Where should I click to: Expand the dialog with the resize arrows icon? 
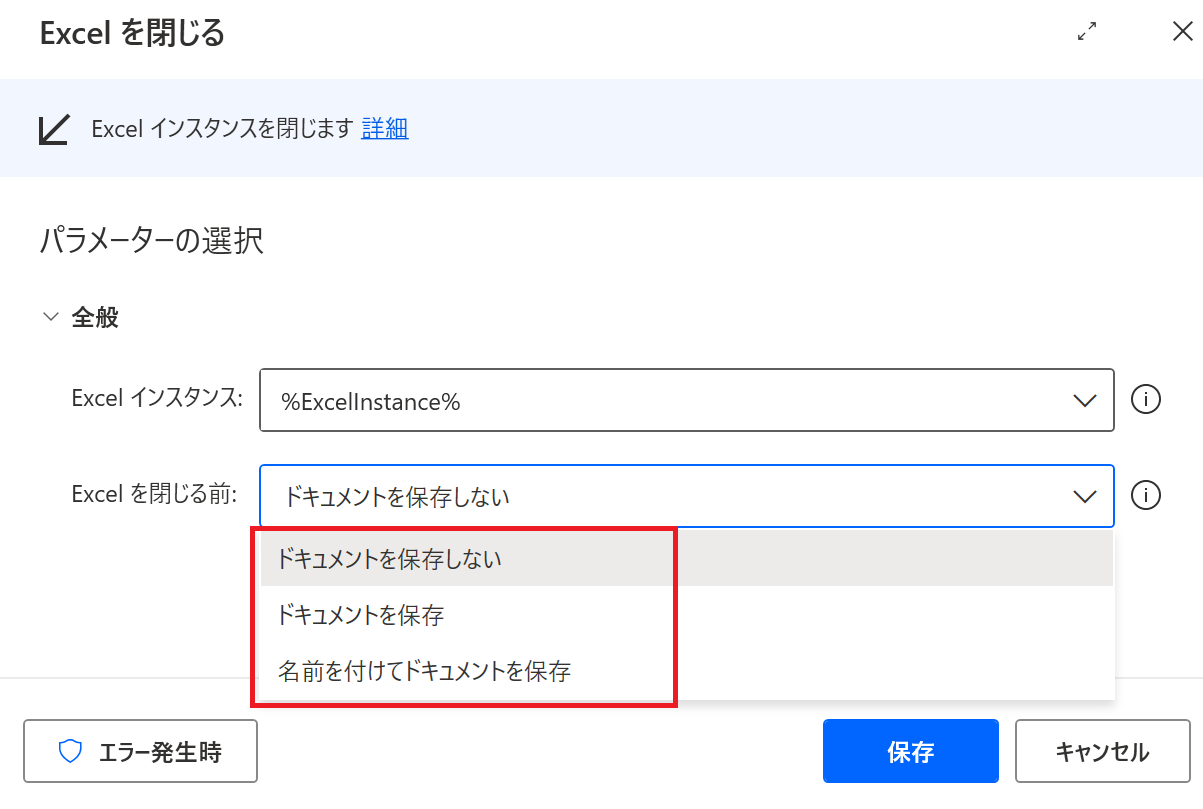pyautogui.click(x=1086, y=32)
